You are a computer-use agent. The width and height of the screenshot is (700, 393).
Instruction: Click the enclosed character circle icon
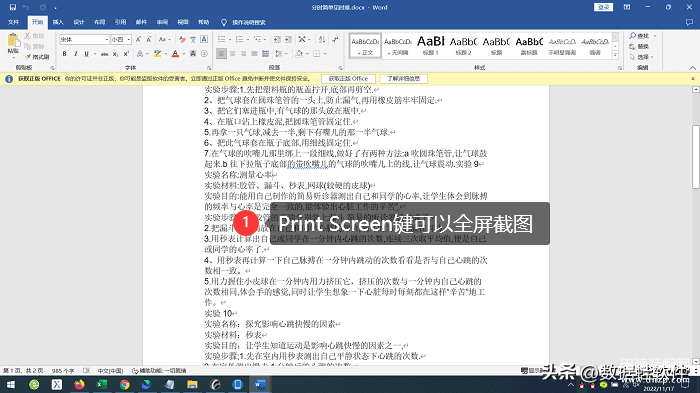[x=204, y=54]
